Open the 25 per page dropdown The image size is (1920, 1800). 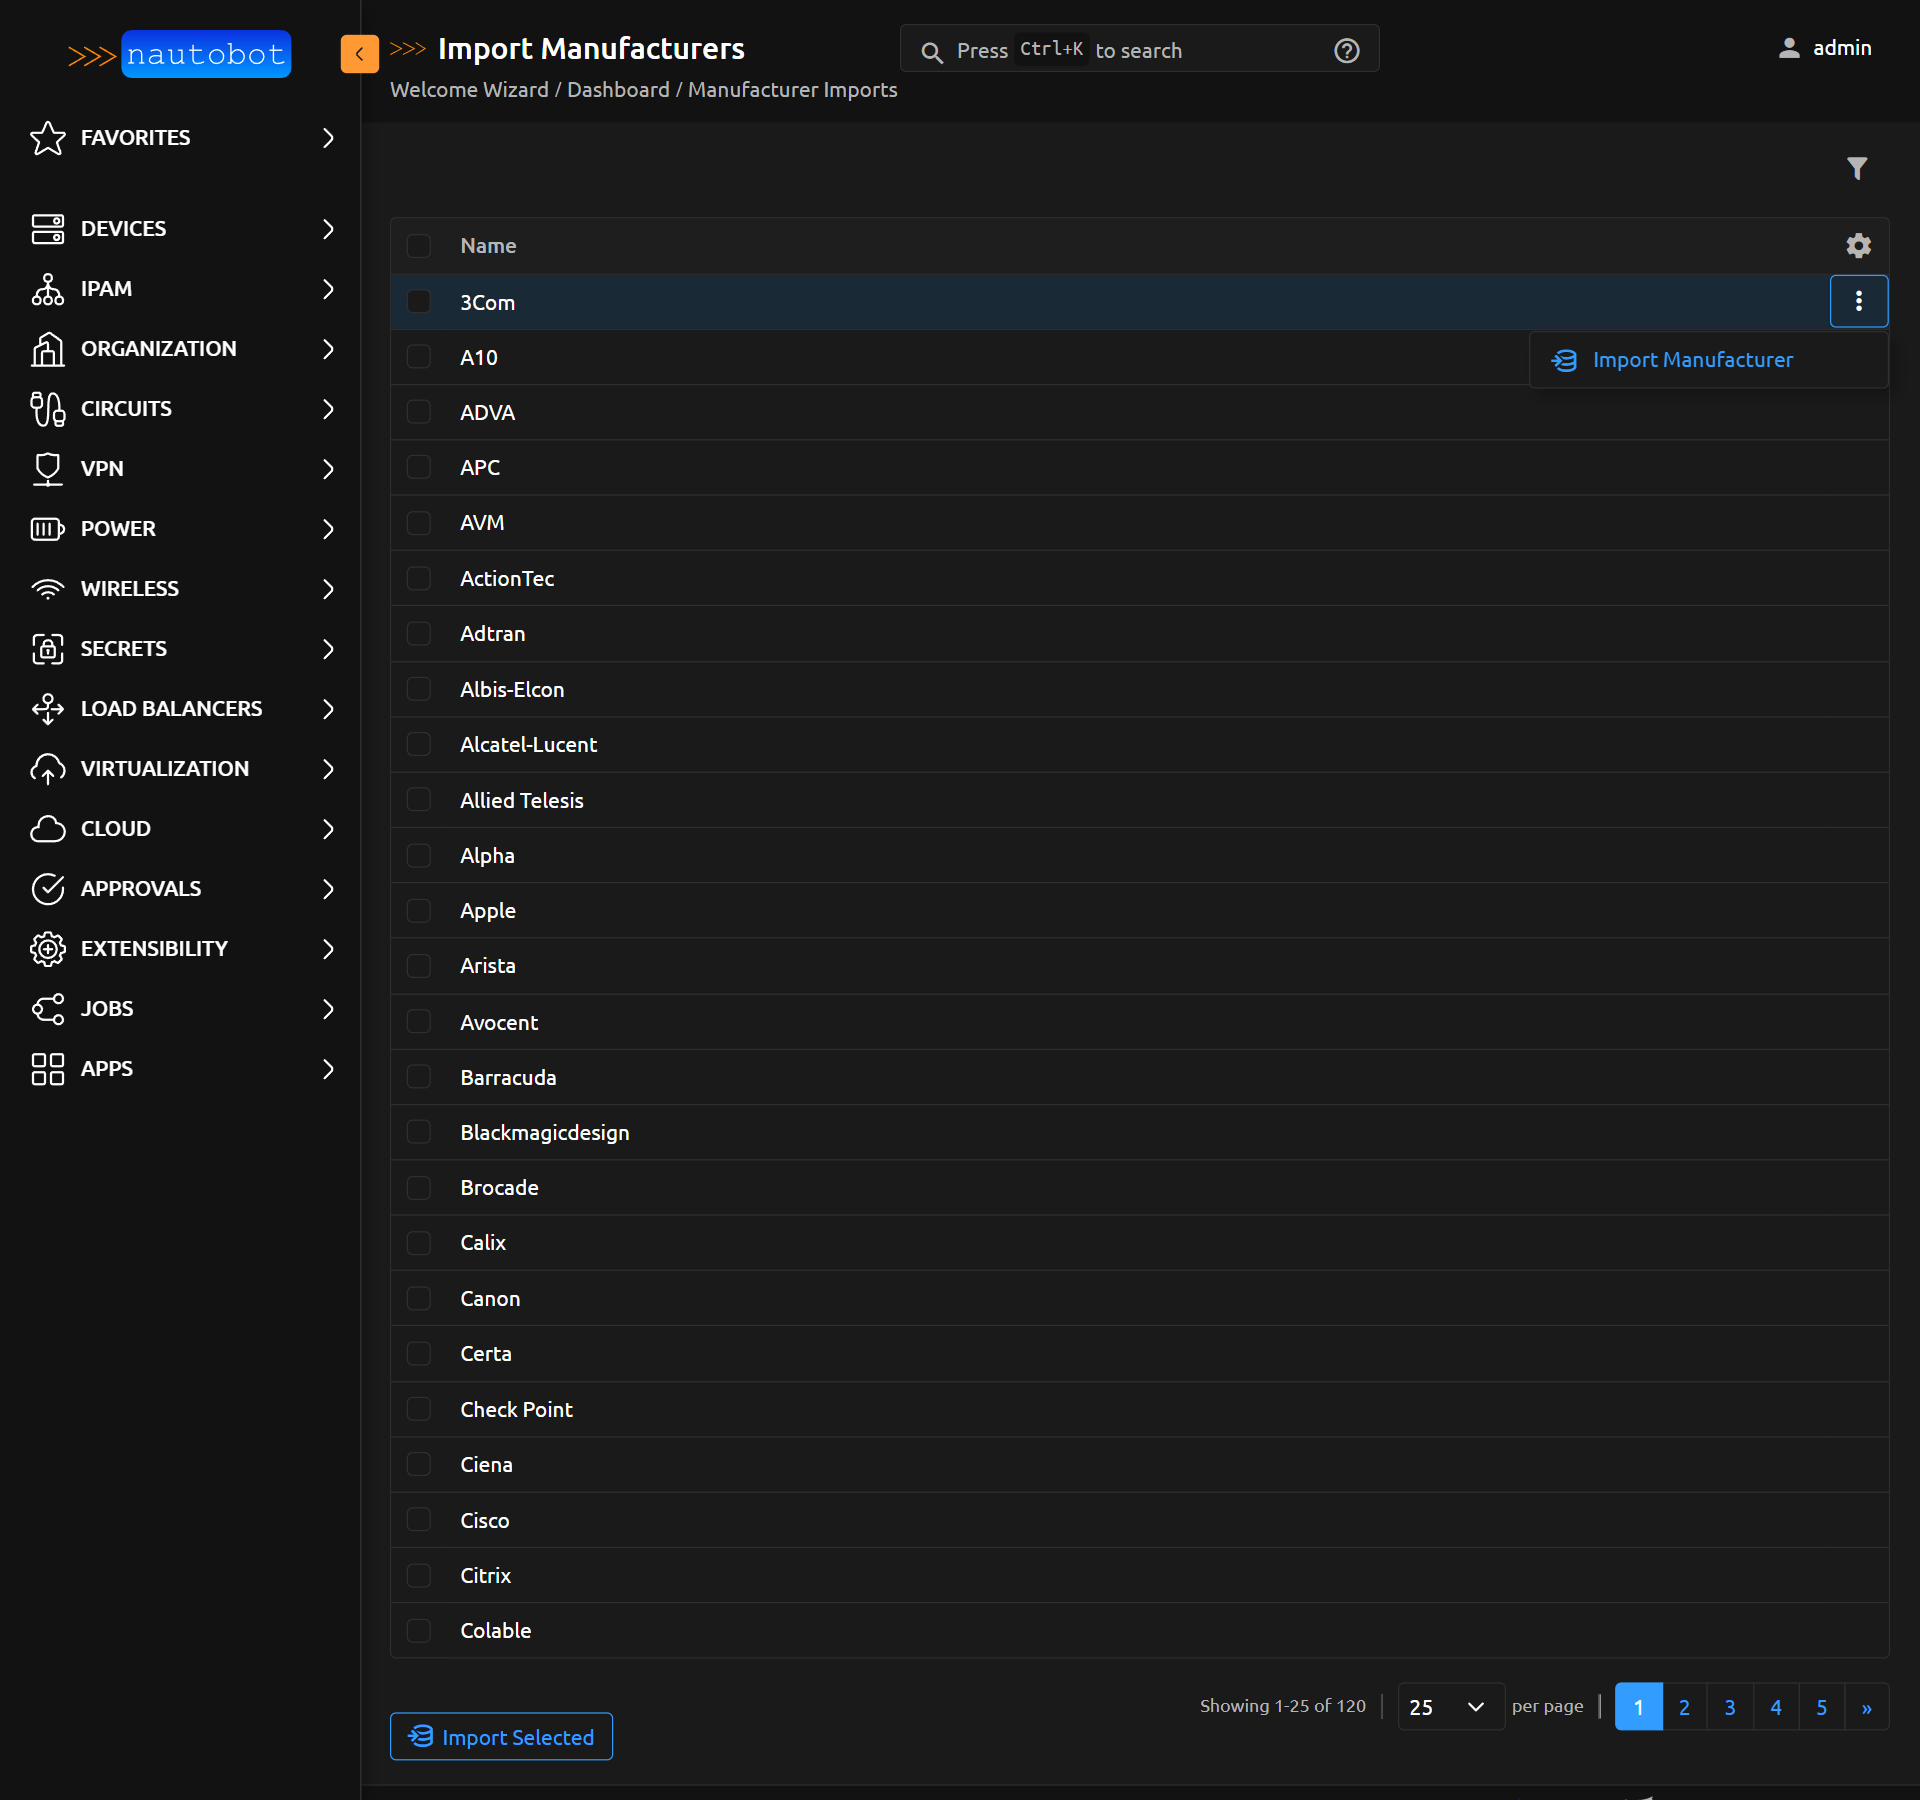[1449, 1707]
